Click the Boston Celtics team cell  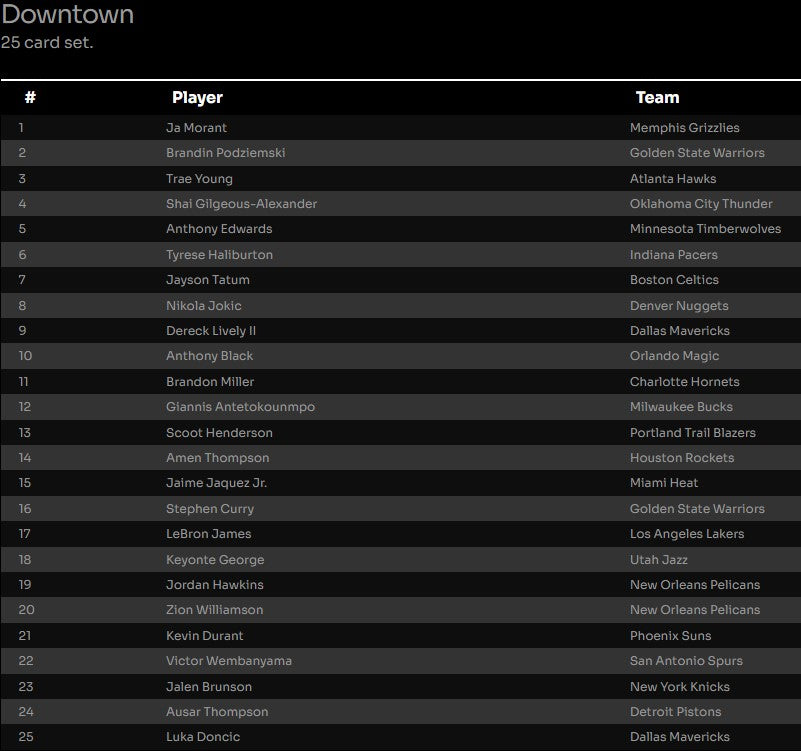(x=674, y=280)
